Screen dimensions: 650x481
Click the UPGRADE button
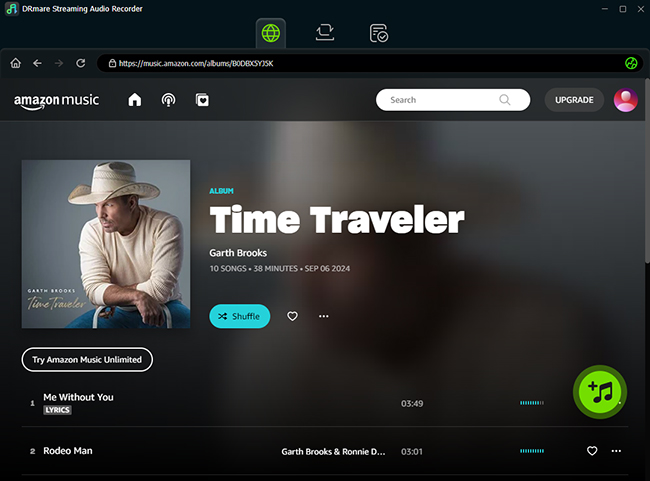[574, 100]
